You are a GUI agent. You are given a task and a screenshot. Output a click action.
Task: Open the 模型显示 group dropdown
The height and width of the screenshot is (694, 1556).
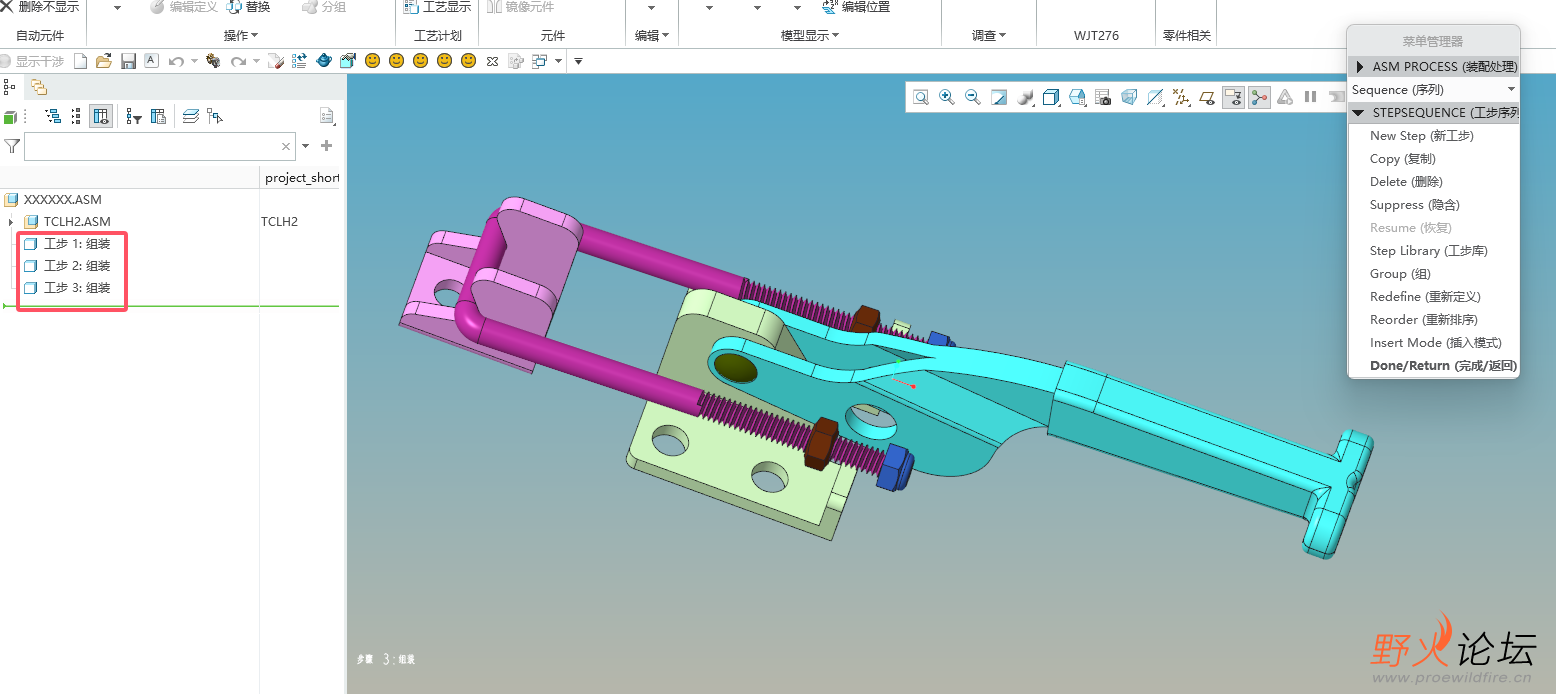(810, 36)
